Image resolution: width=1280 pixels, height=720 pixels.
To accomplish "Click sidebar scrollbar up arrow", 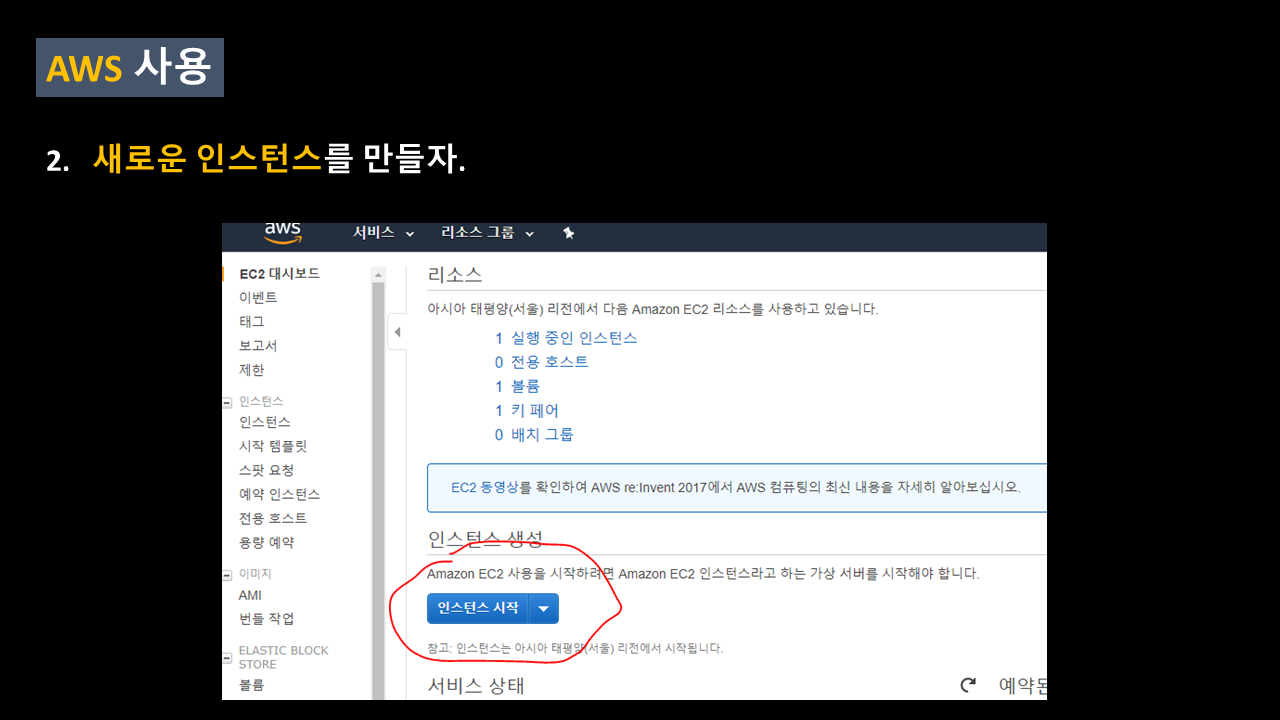I will (378, 275).
